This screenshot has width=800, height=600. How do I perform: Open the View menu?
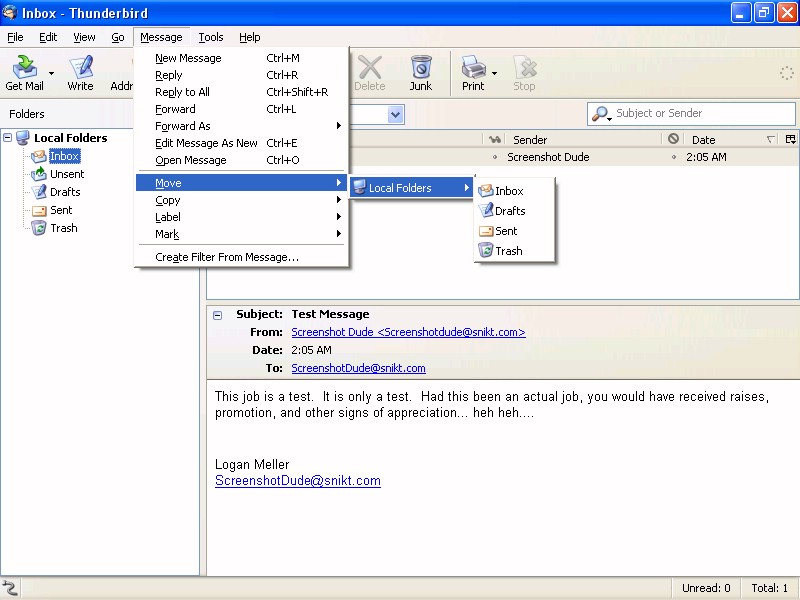(x=84, y=37)
